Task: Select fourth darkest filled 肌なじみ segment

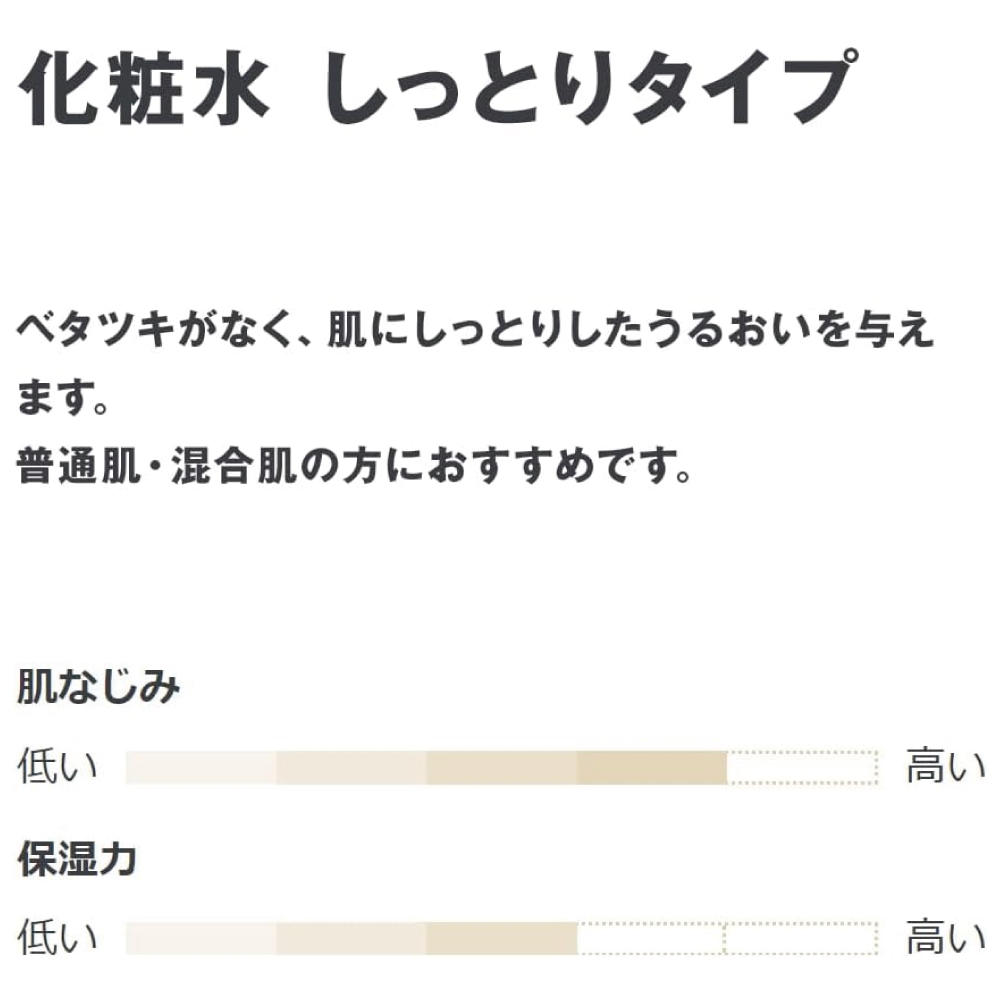Action: (x=651, y=768)
